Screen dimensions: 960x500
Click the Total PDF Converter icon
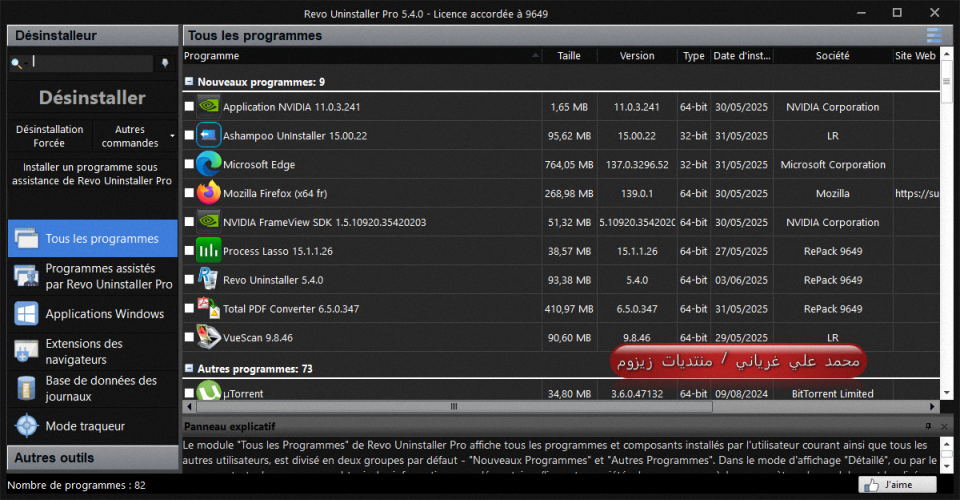tap(209, 308)
